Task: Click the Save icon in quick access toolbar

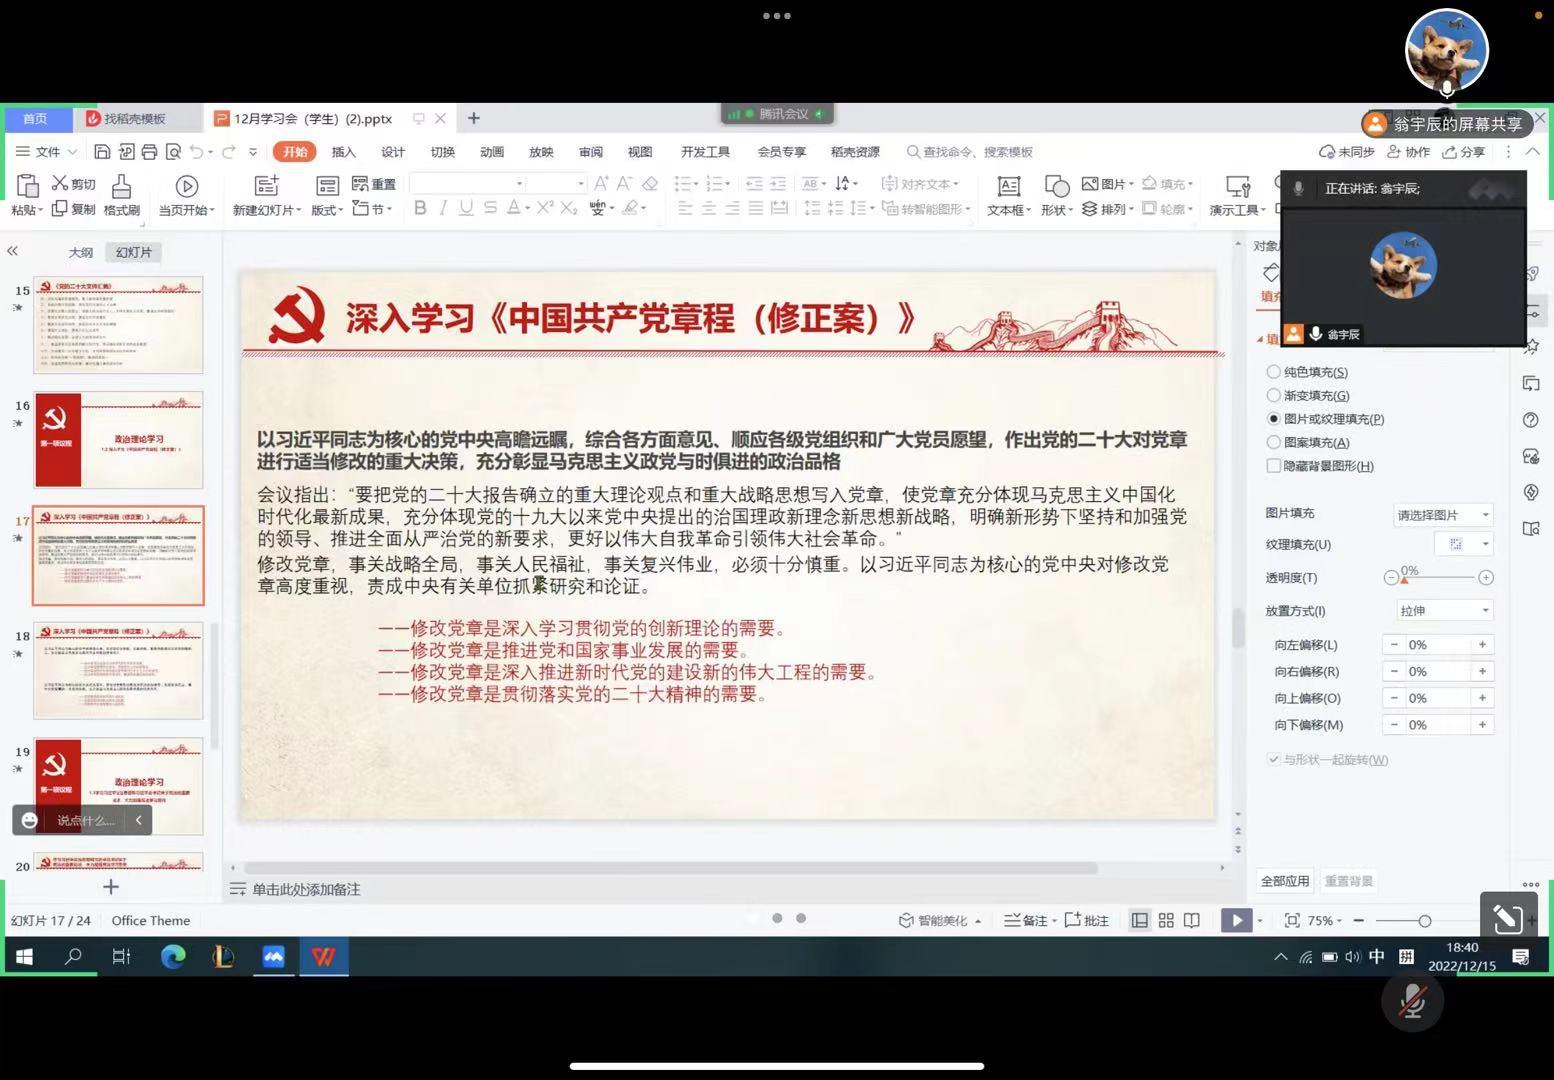Action: (102, 152)
